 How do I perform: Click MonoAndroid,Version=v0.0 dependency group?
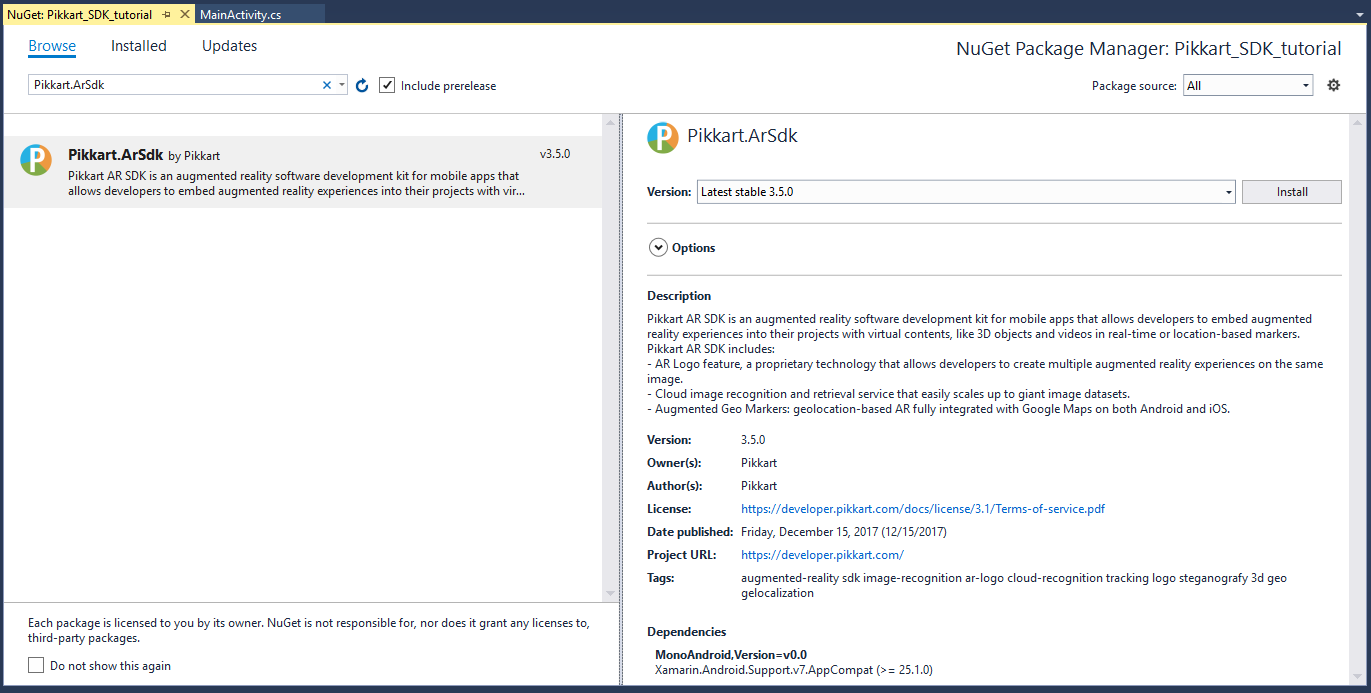pyautogui.click(x=731, y=655)
